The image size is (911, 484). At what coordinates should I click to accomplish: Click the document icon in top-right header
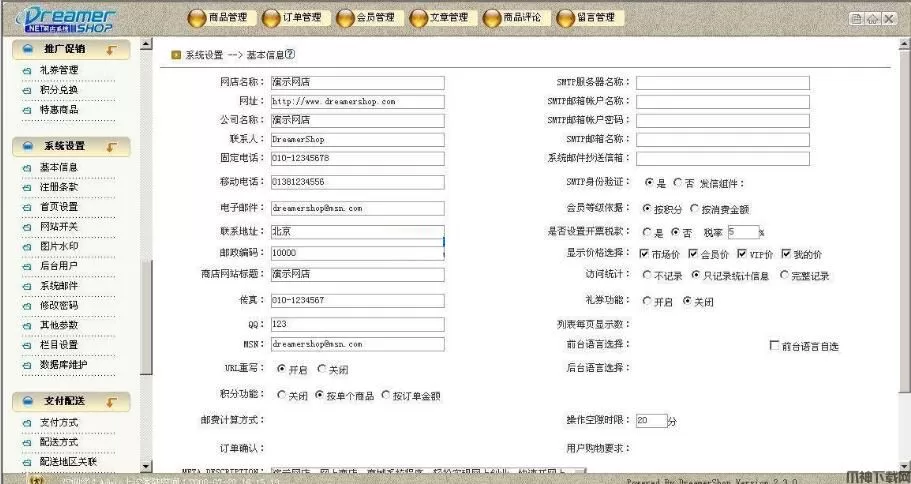[x=856, y=19]
